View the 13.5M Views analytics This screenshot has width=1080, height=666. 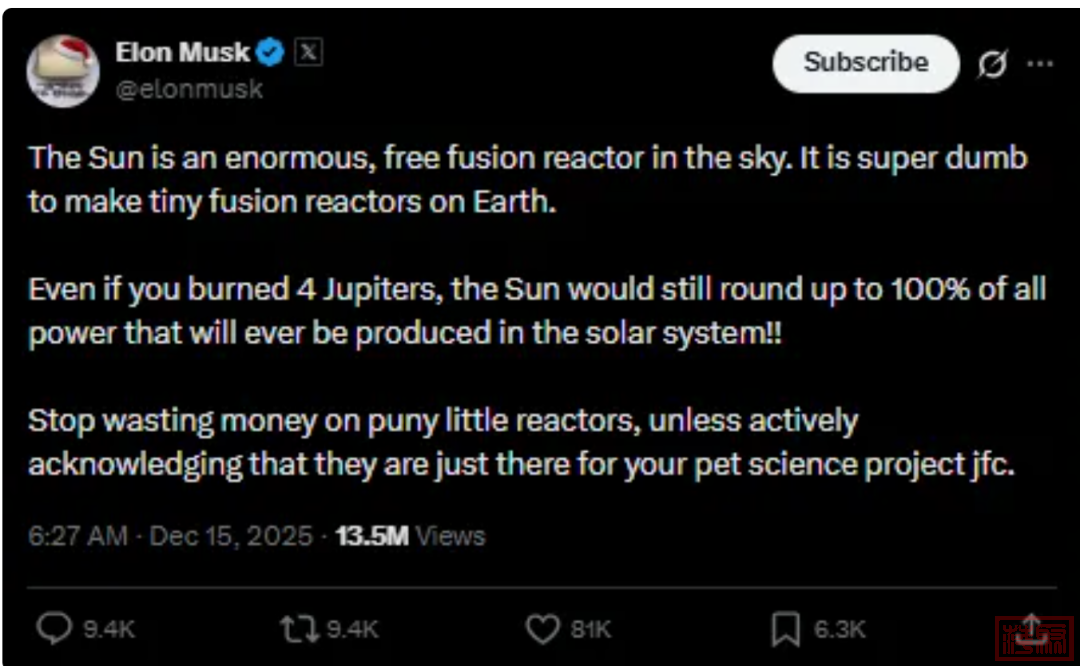pyautogui.click(x=410, y=536)
